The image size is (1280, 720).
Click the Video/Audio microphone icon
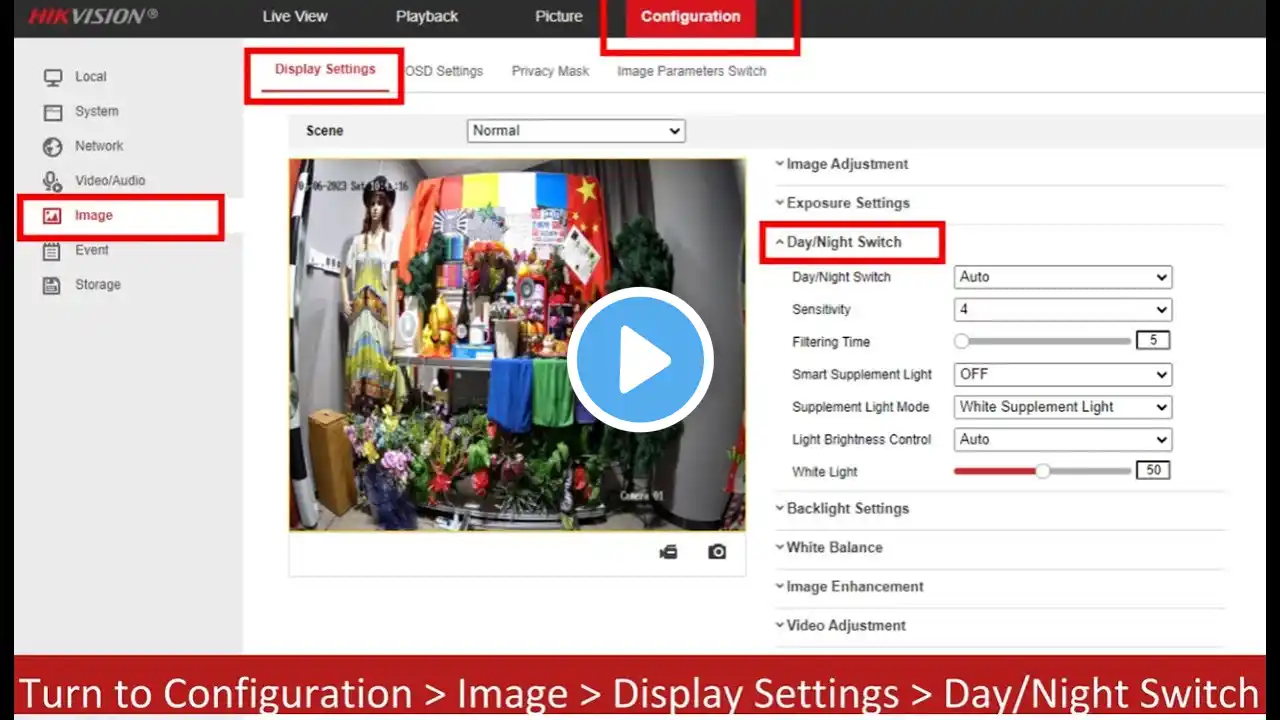click(x=53, y=181)
